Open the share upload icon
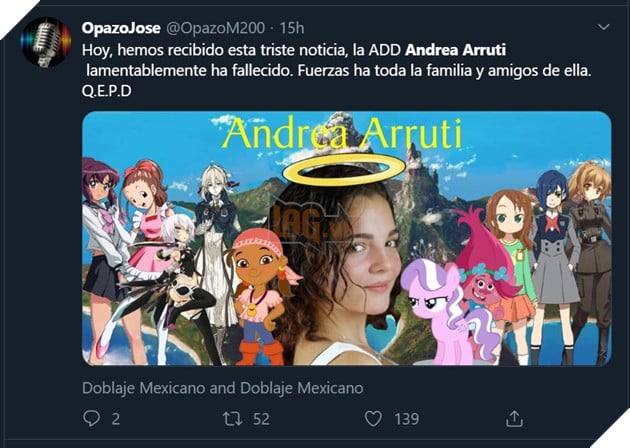Viewport: 630px width, 448px height. point(514,418)
